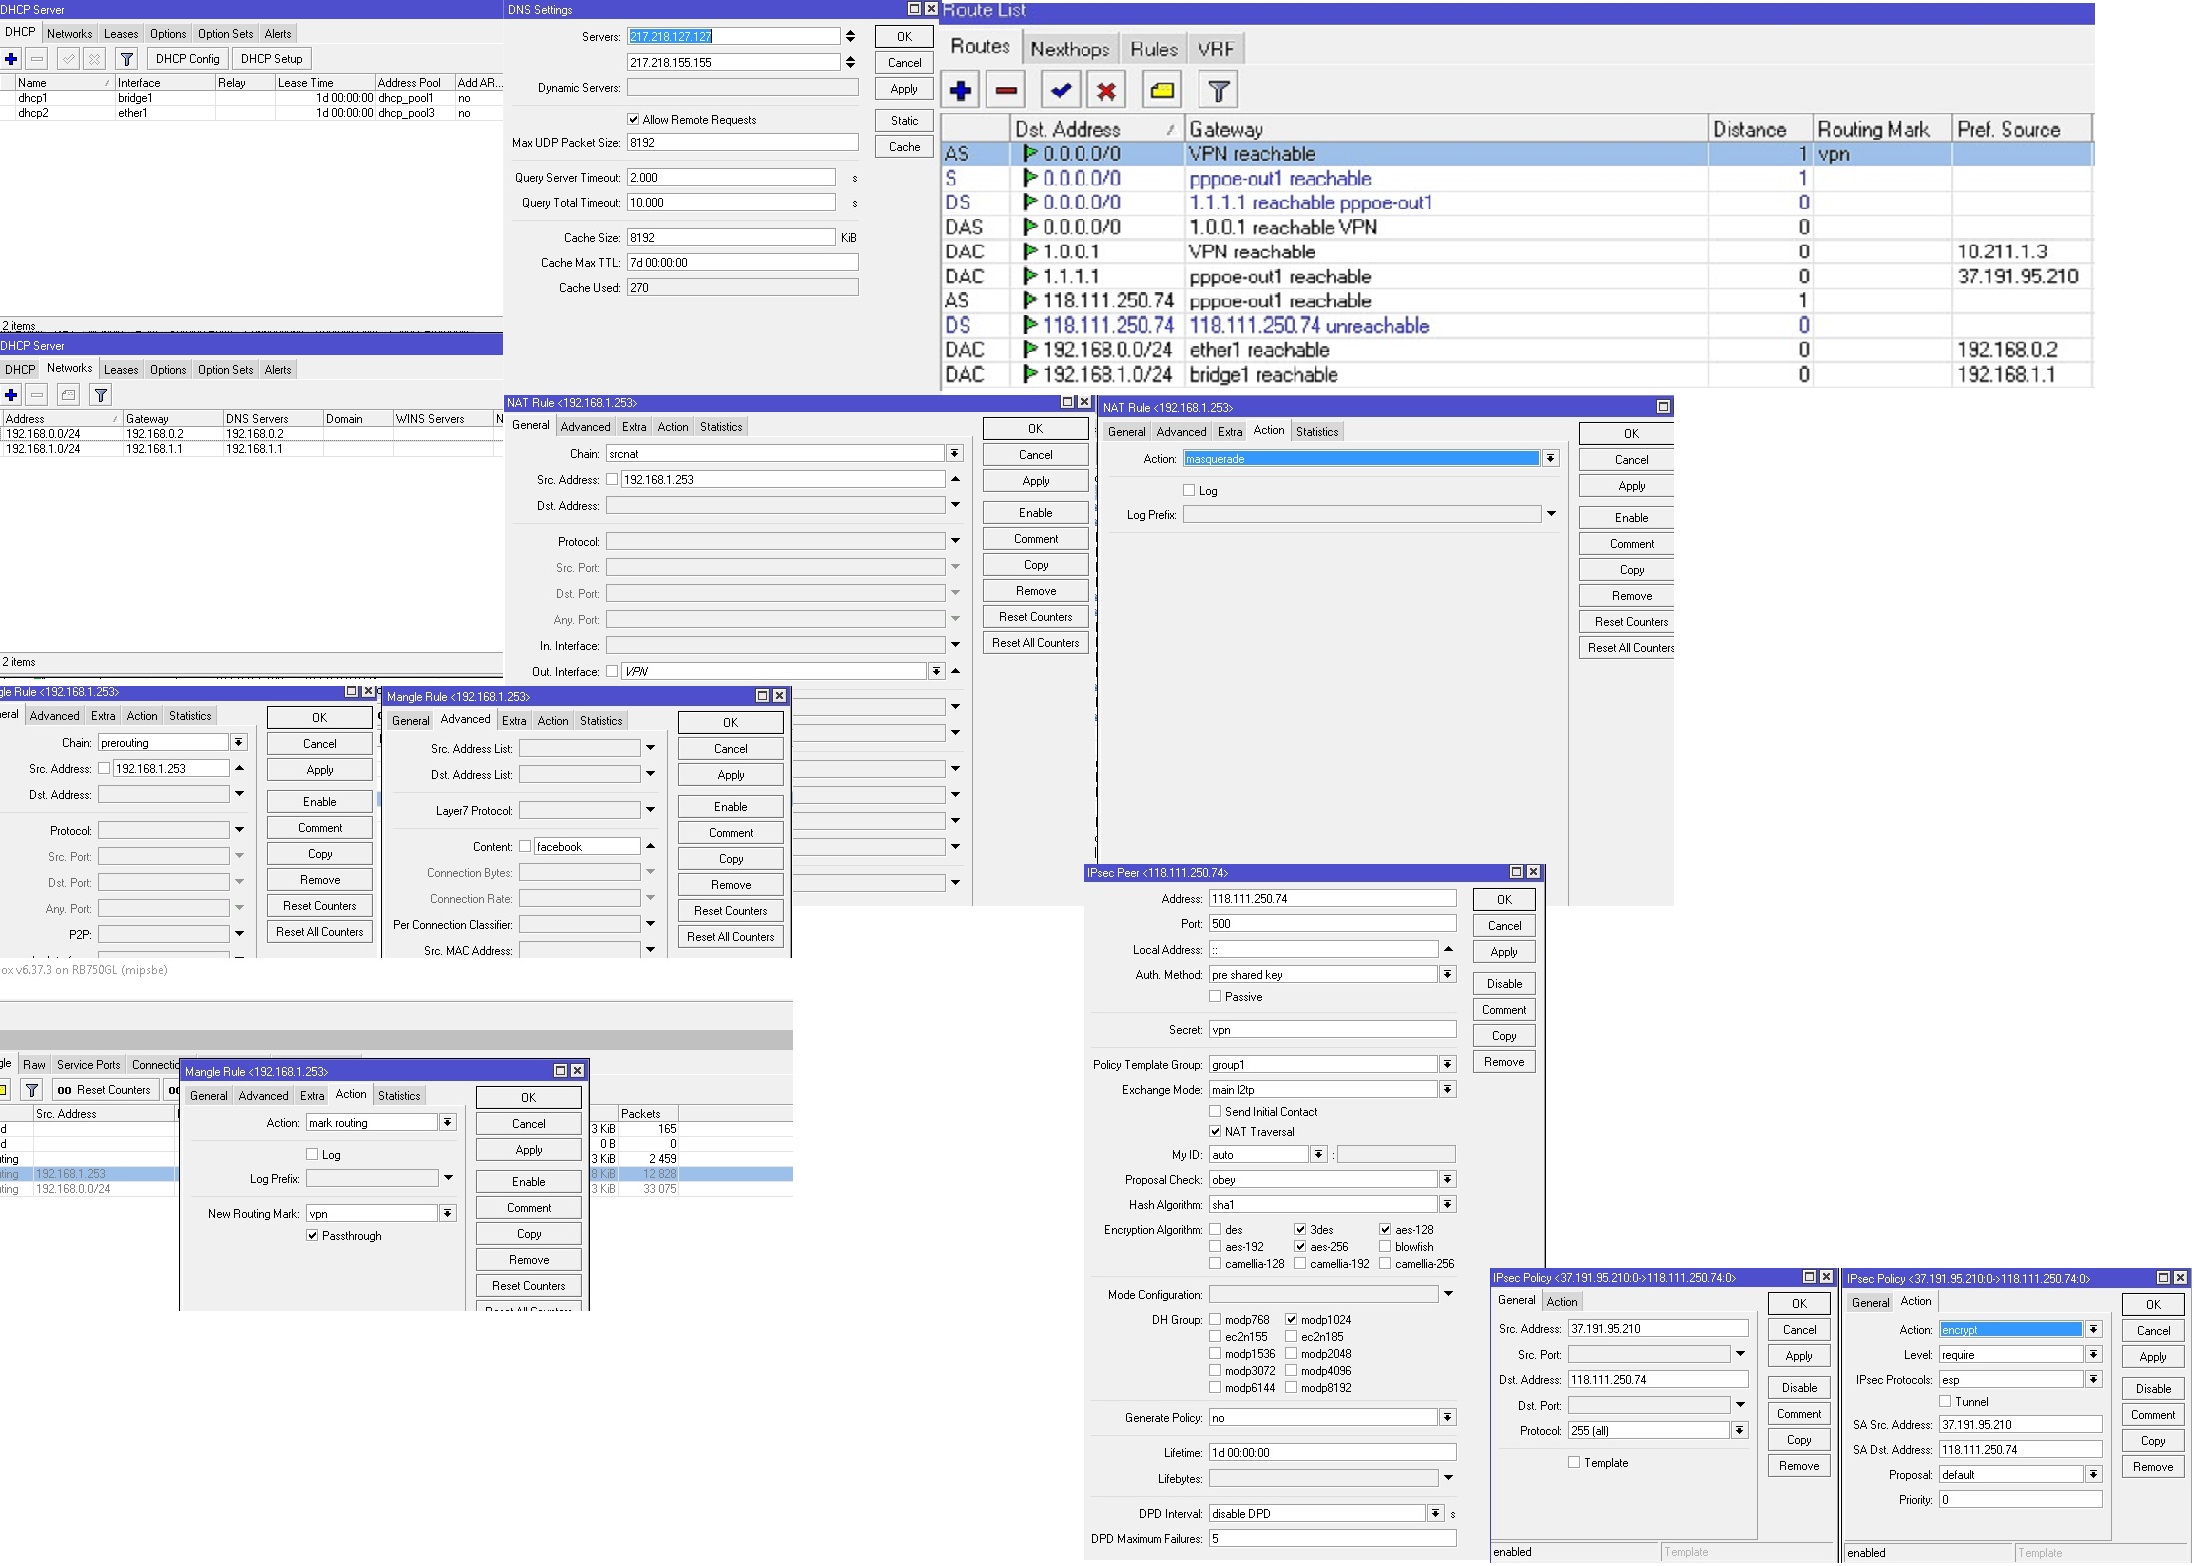
Task: Click the comment icon in DHCP Networks toolbar
Action: [x=68, y=395]
